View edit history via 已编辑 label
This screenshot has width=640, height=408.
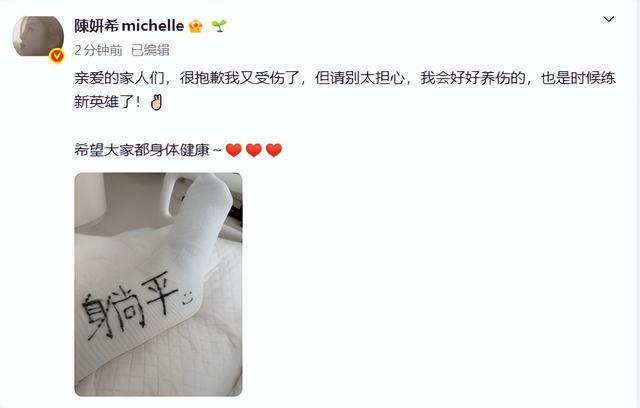(x=150, y=50)
